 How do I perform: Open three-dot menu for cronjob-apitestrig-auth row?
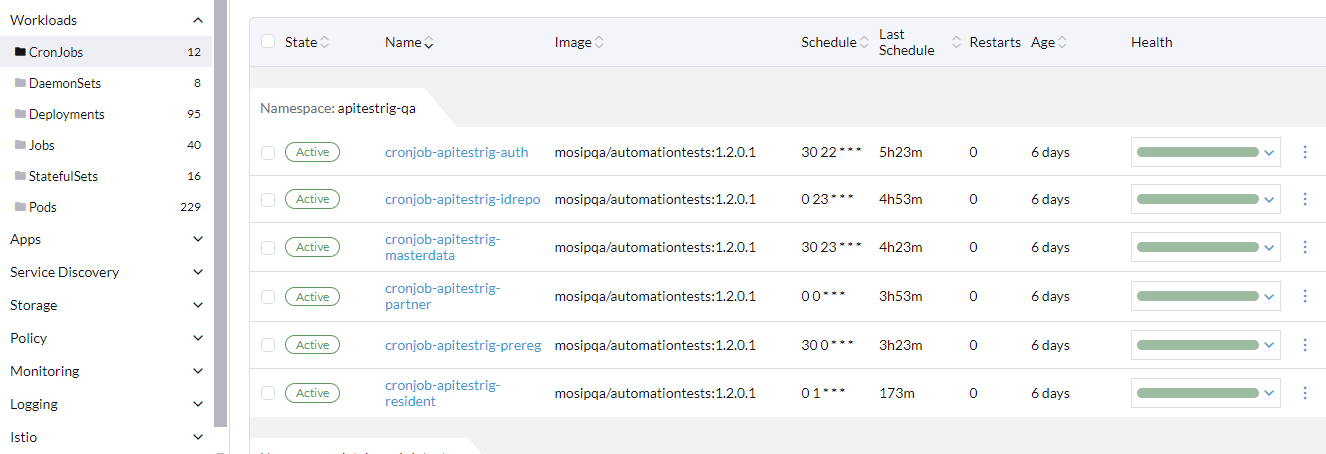click(x=1304, y=152)
